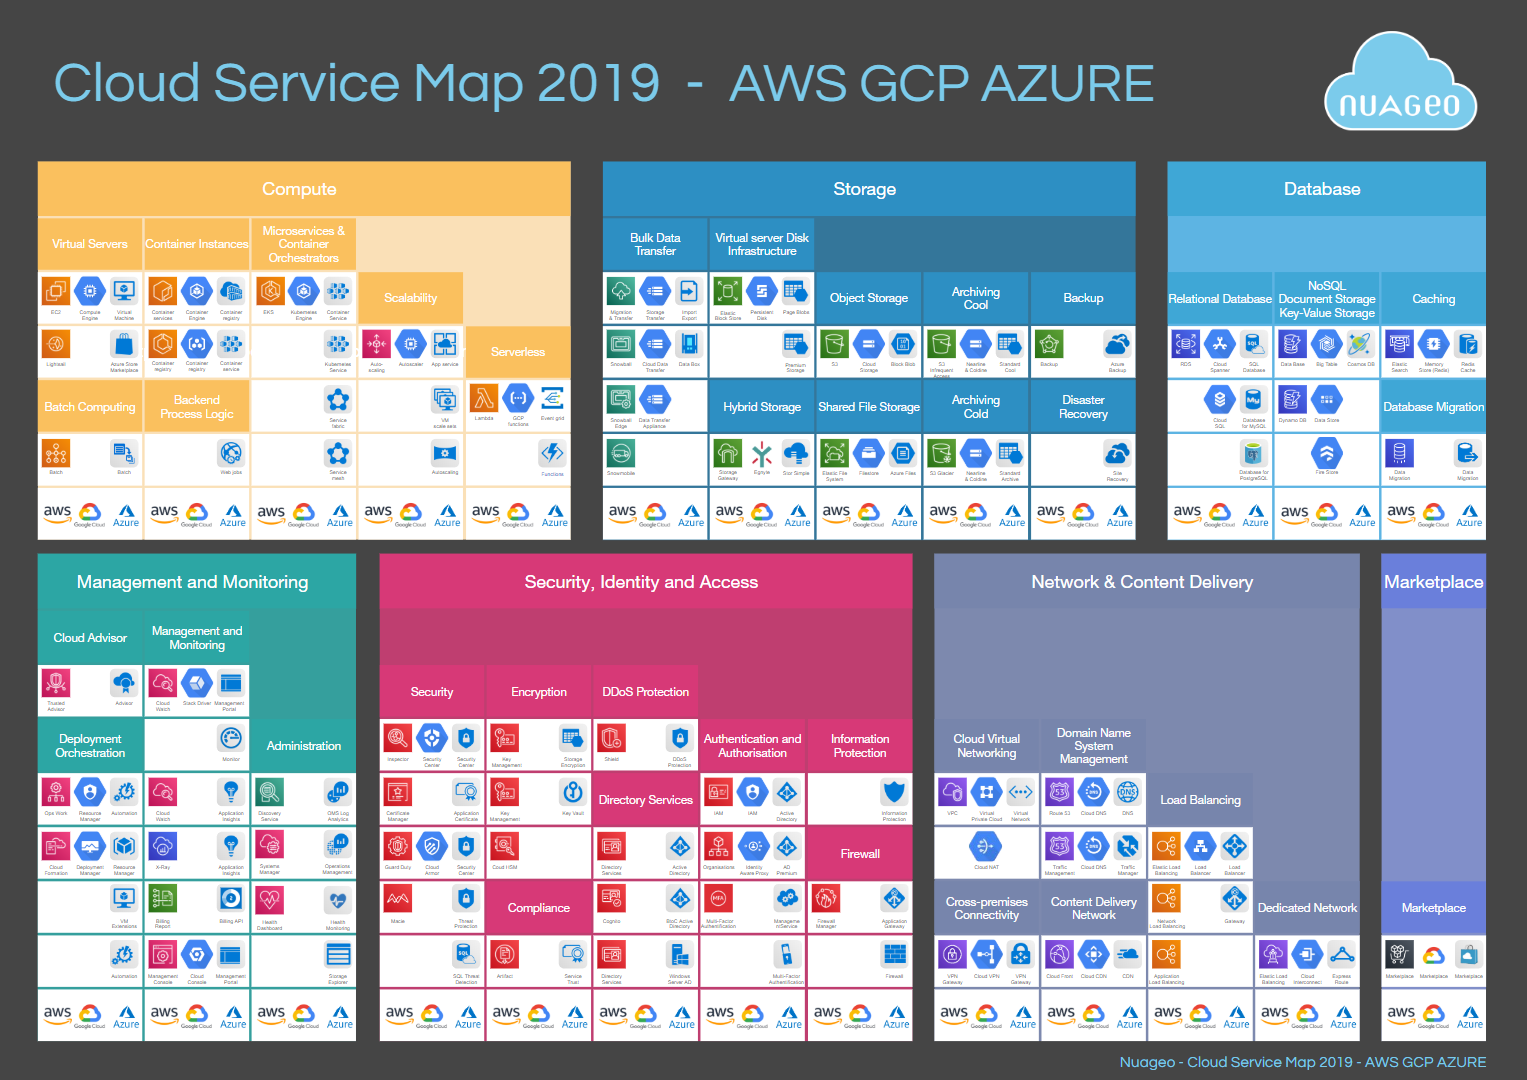
Task: Select the Azure Store Marketplace shopping bag icon
Action: (124, 345)
